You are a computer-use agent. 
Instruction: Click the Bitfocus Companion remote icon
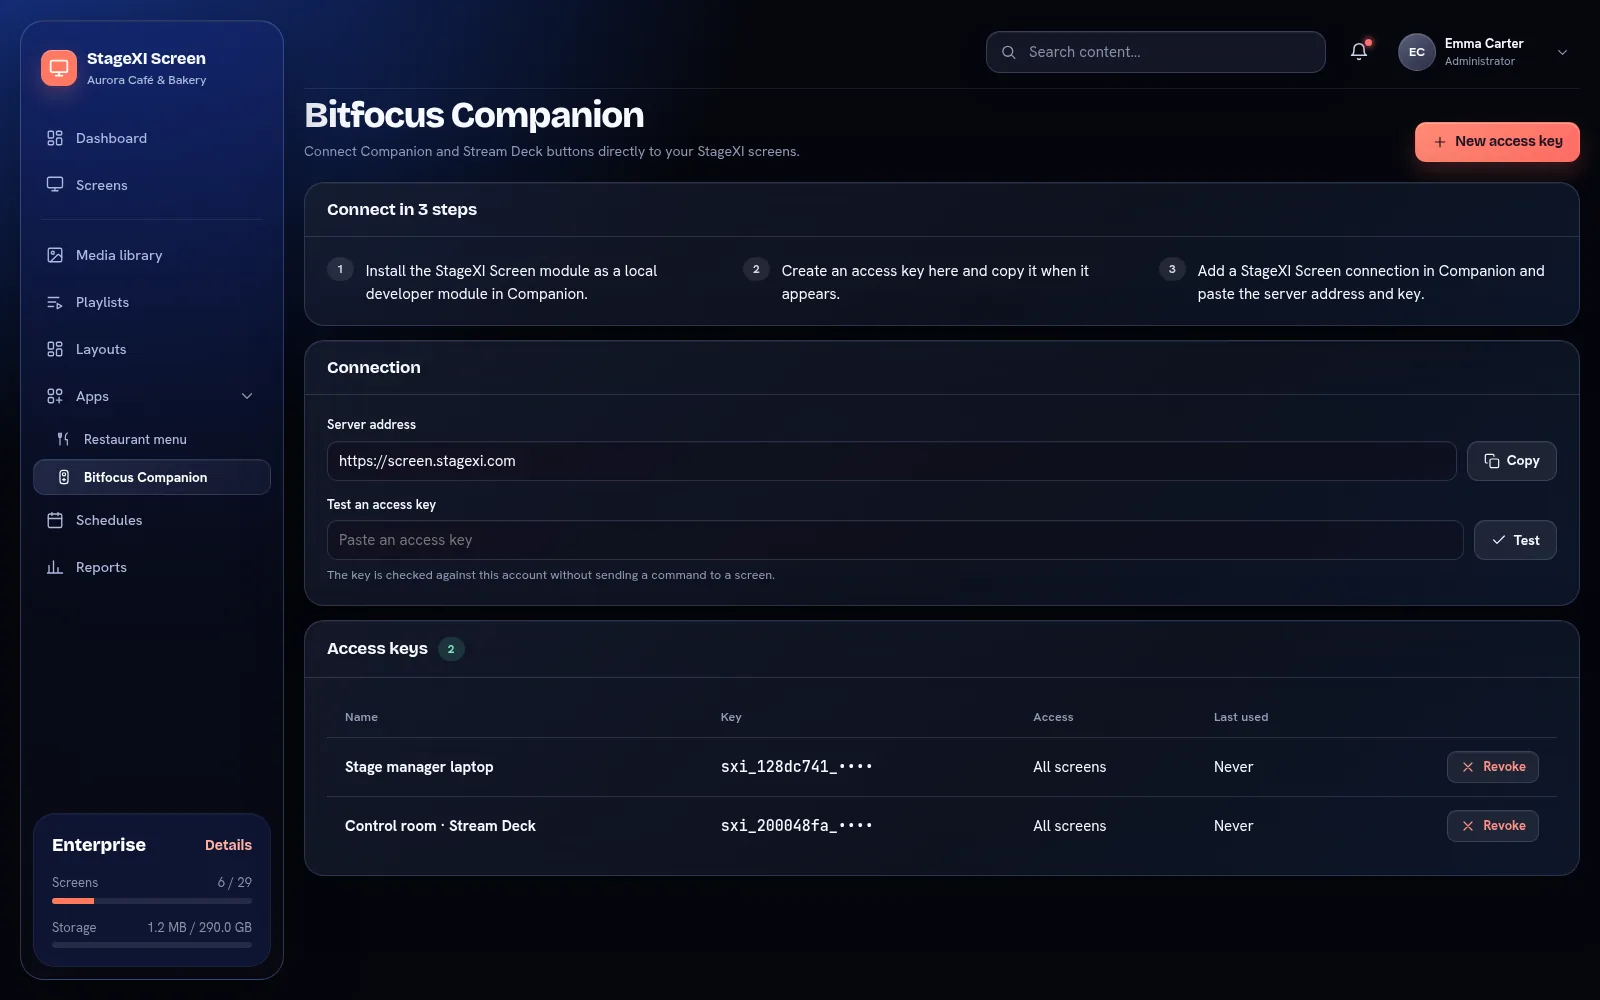[x=64, y=477]
